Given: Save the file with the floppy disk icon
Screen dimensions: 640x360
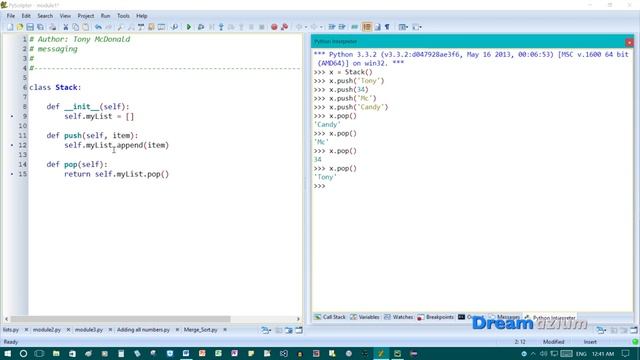Looking at the screenshot, I should tap(30, 27).
